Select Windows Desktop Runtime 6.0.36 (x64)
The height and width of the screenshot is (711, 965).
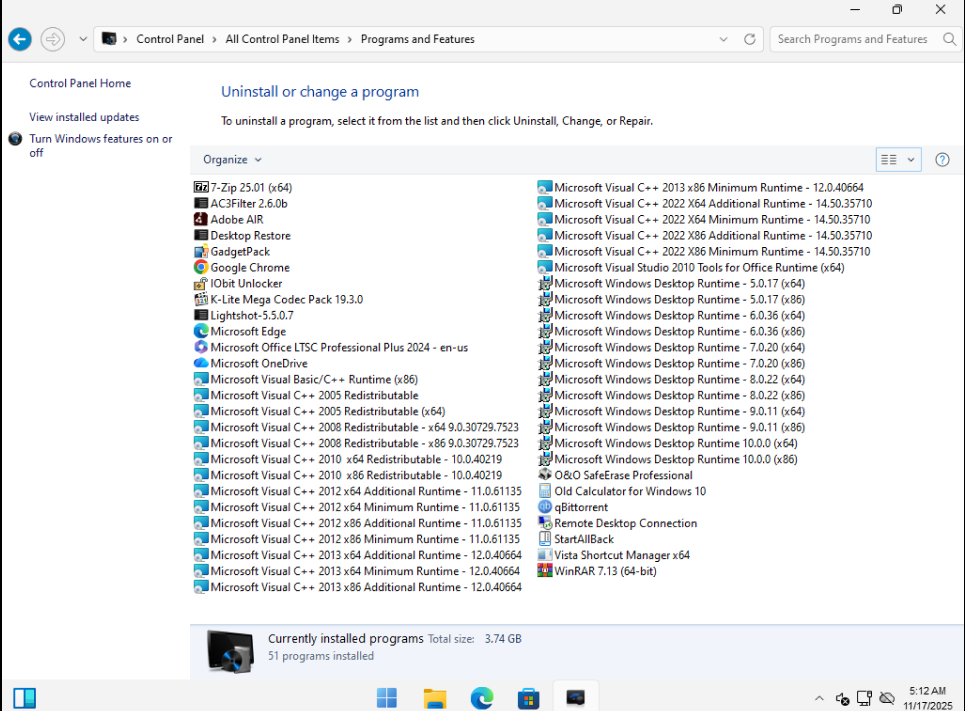(672, 315)
